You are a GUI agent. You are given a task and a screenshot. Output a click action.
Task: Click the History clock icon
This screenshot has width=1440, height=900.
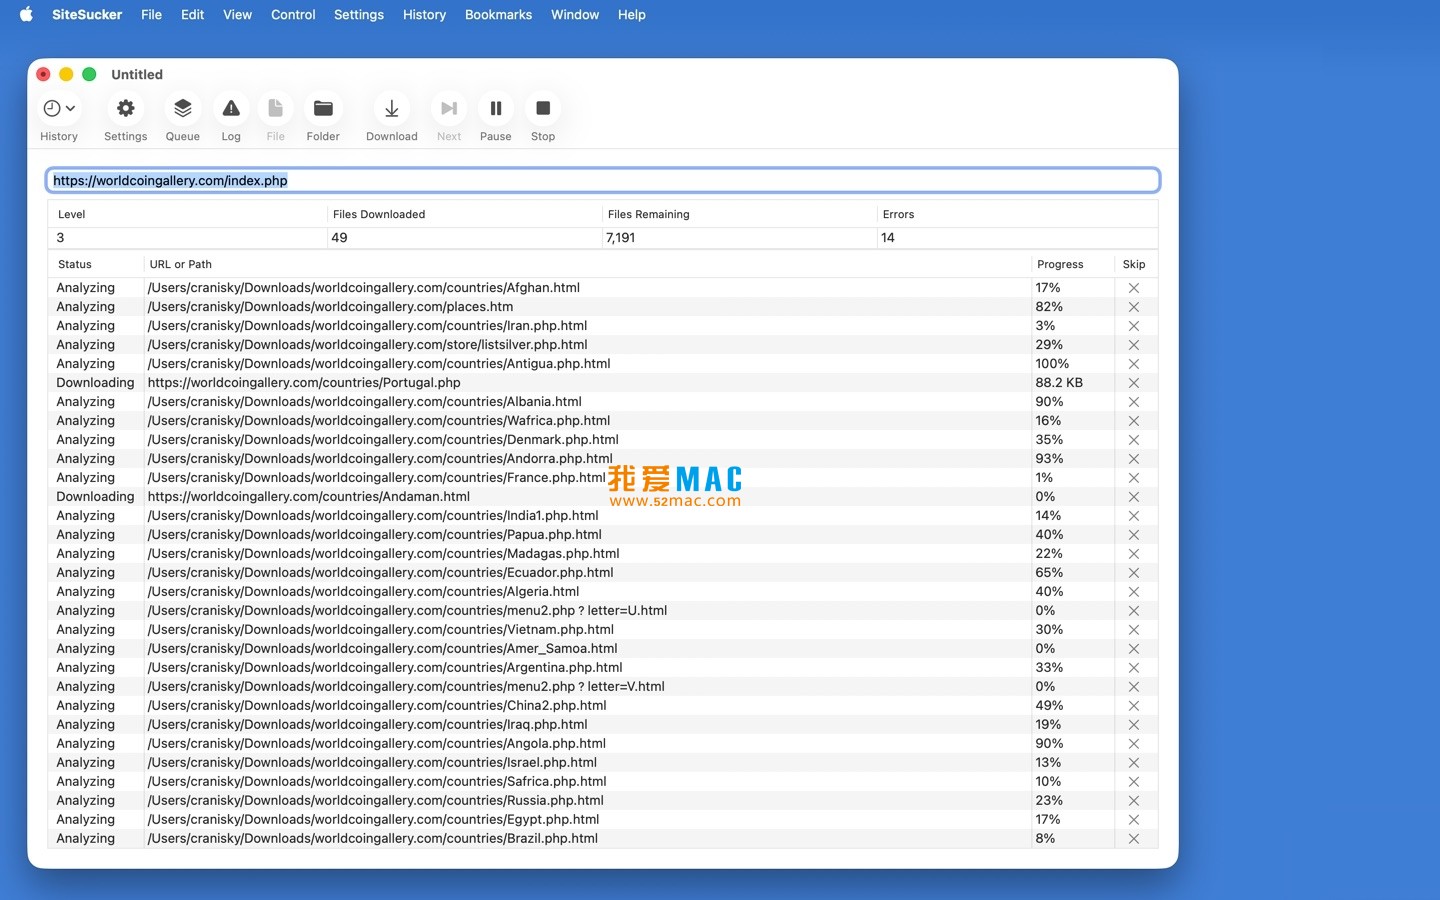click(x=52, y=108)
